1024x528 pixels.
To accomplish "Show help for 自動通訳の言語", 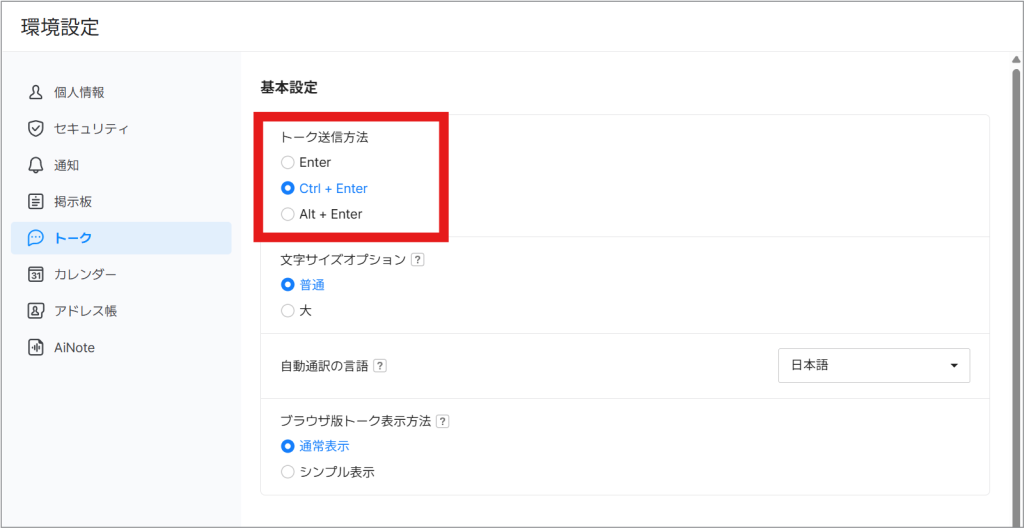I will click(380, 366).
